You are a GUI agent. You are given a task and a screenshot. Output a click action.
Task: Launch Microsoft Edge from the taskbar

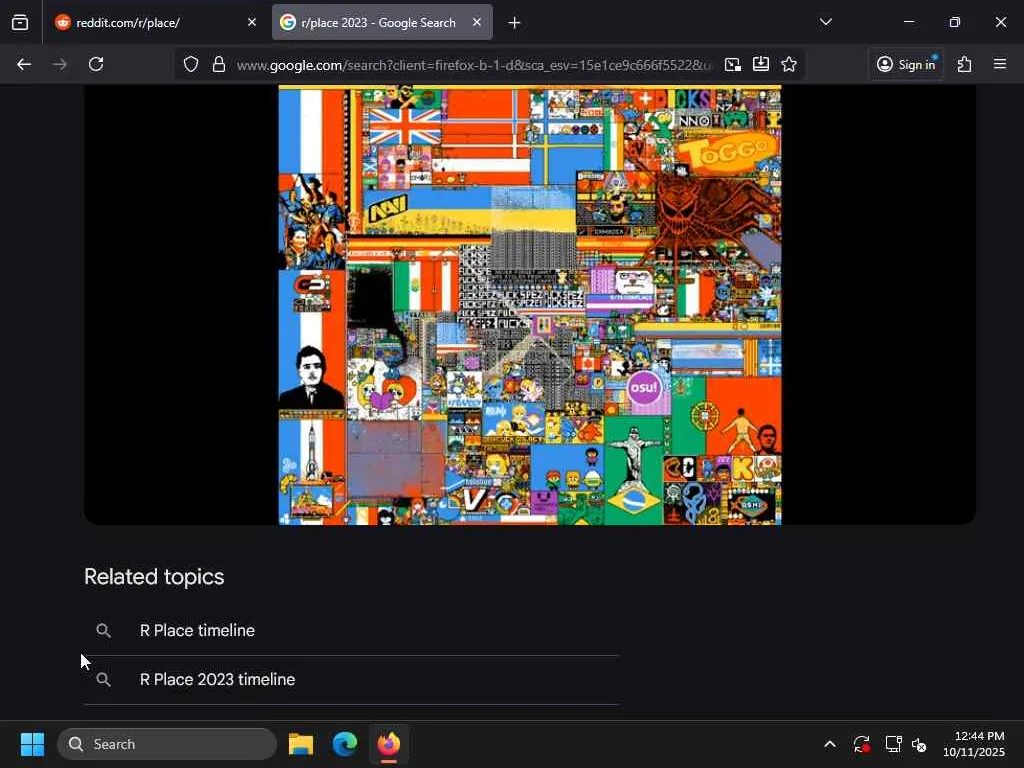pyautogui.click(x=345, y=744)
